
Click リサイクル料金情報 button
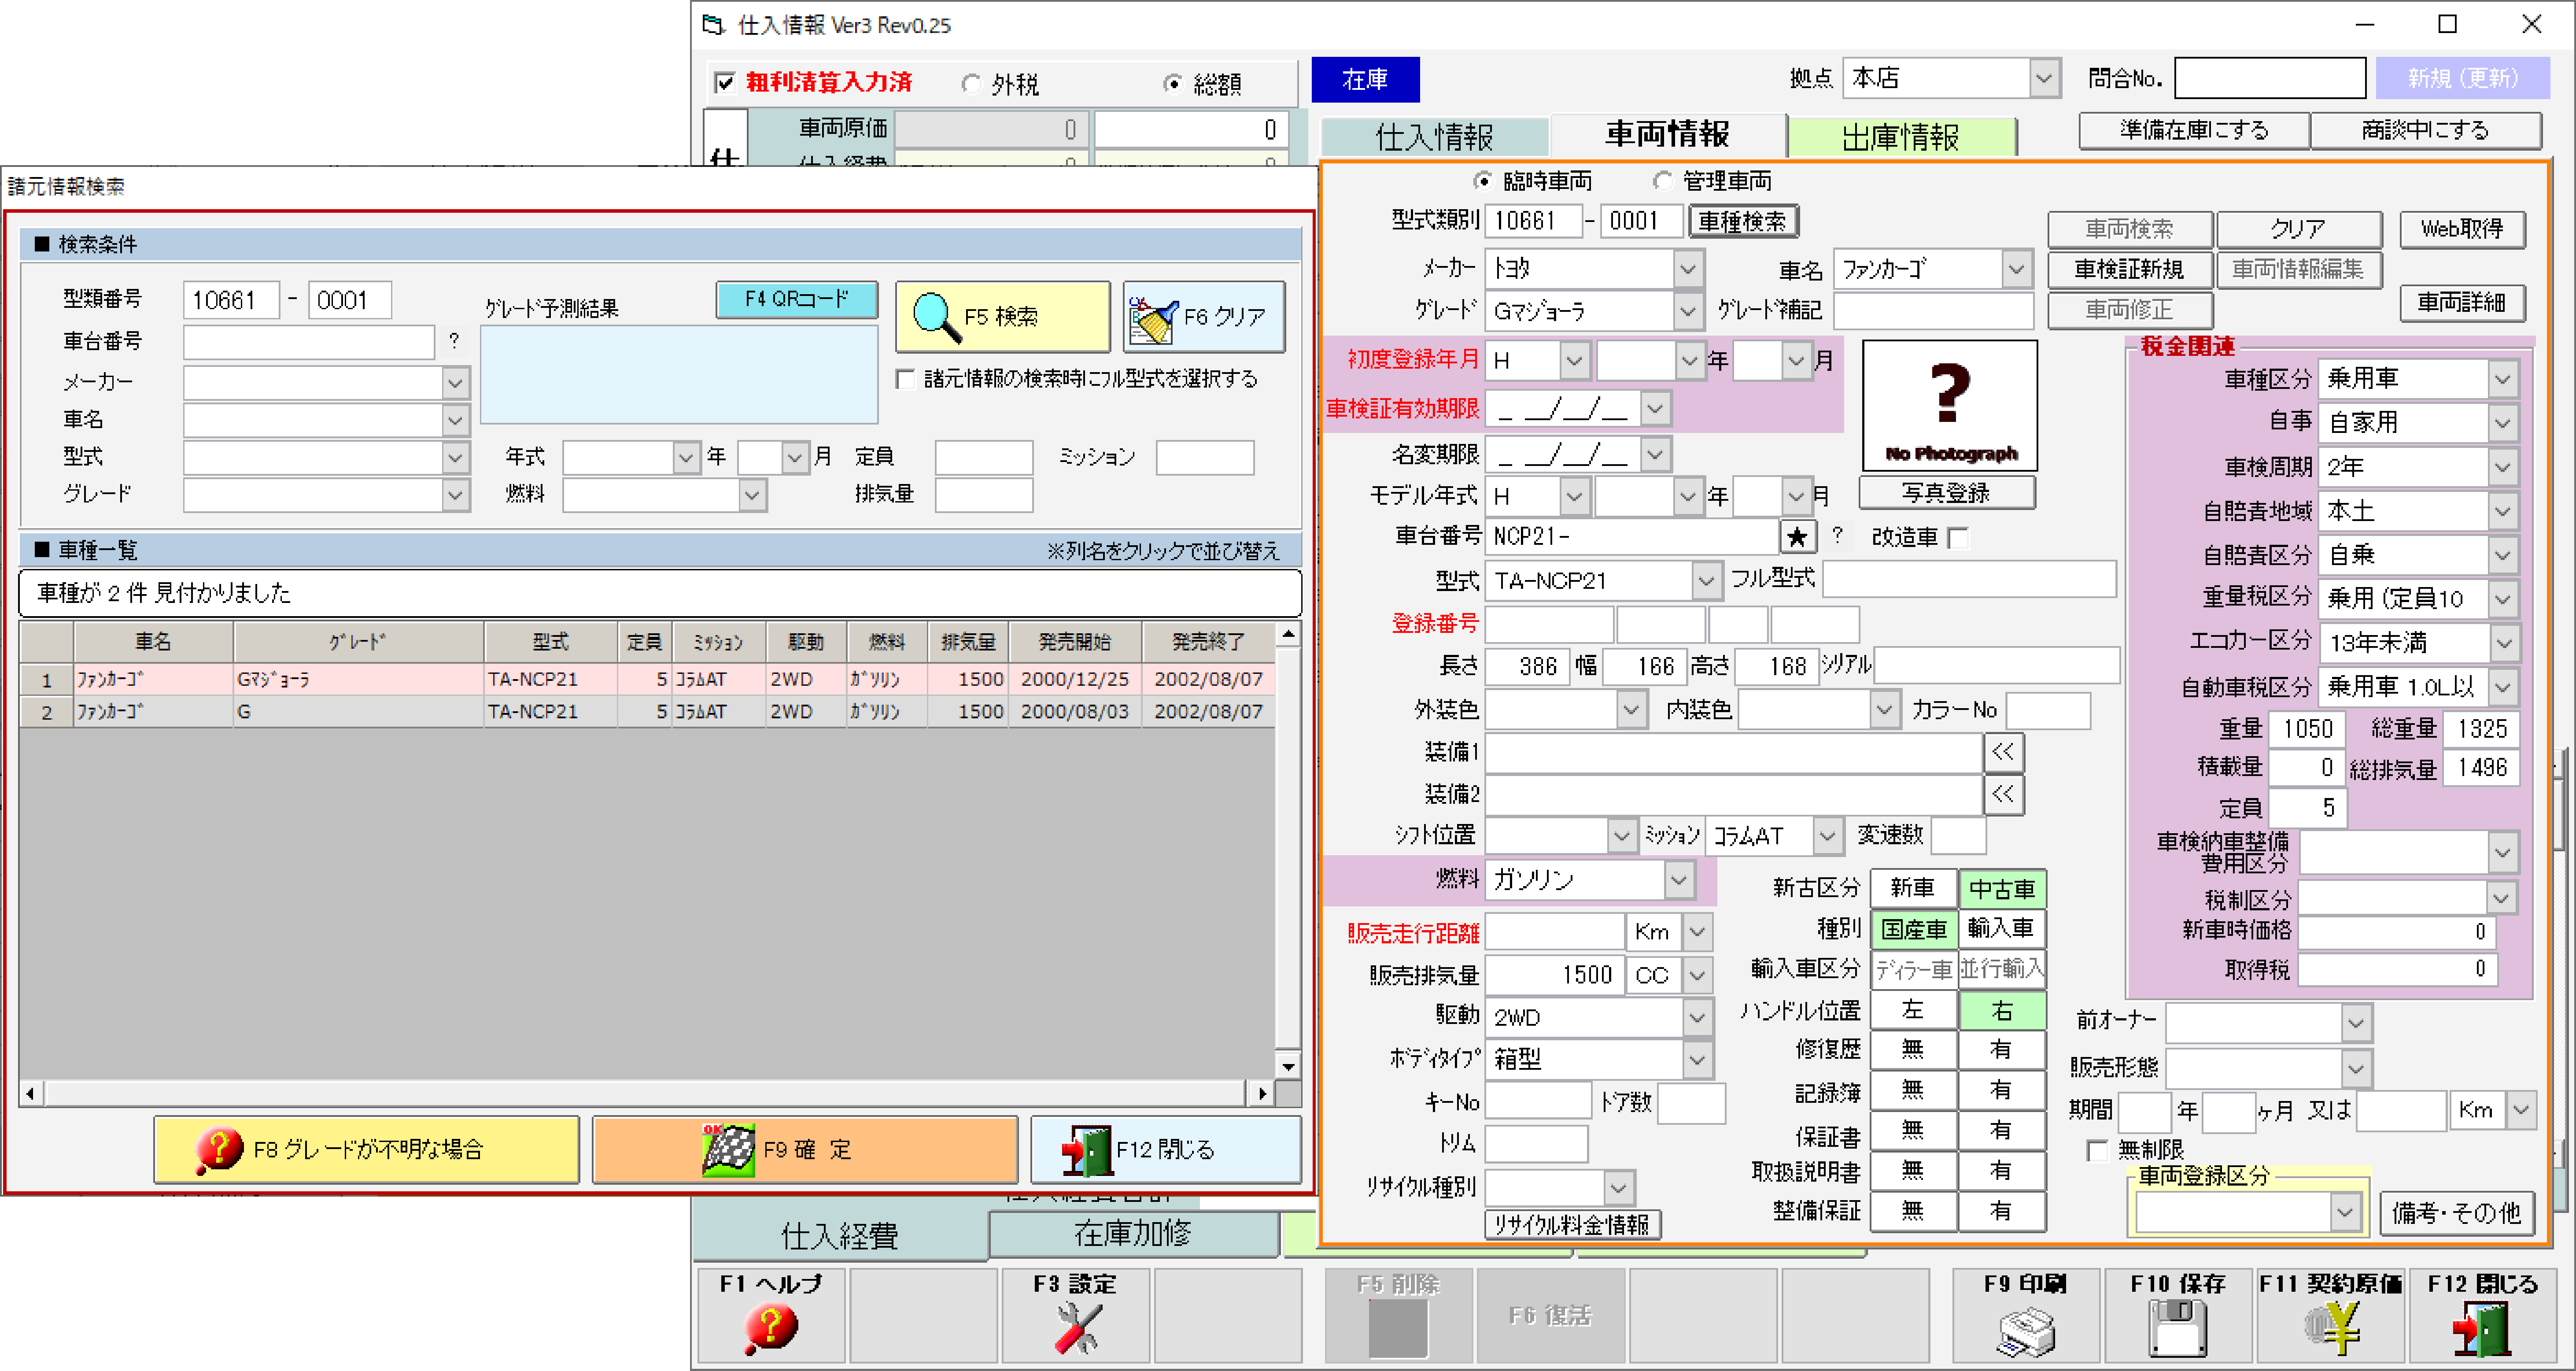(x=1573, y=1224)
